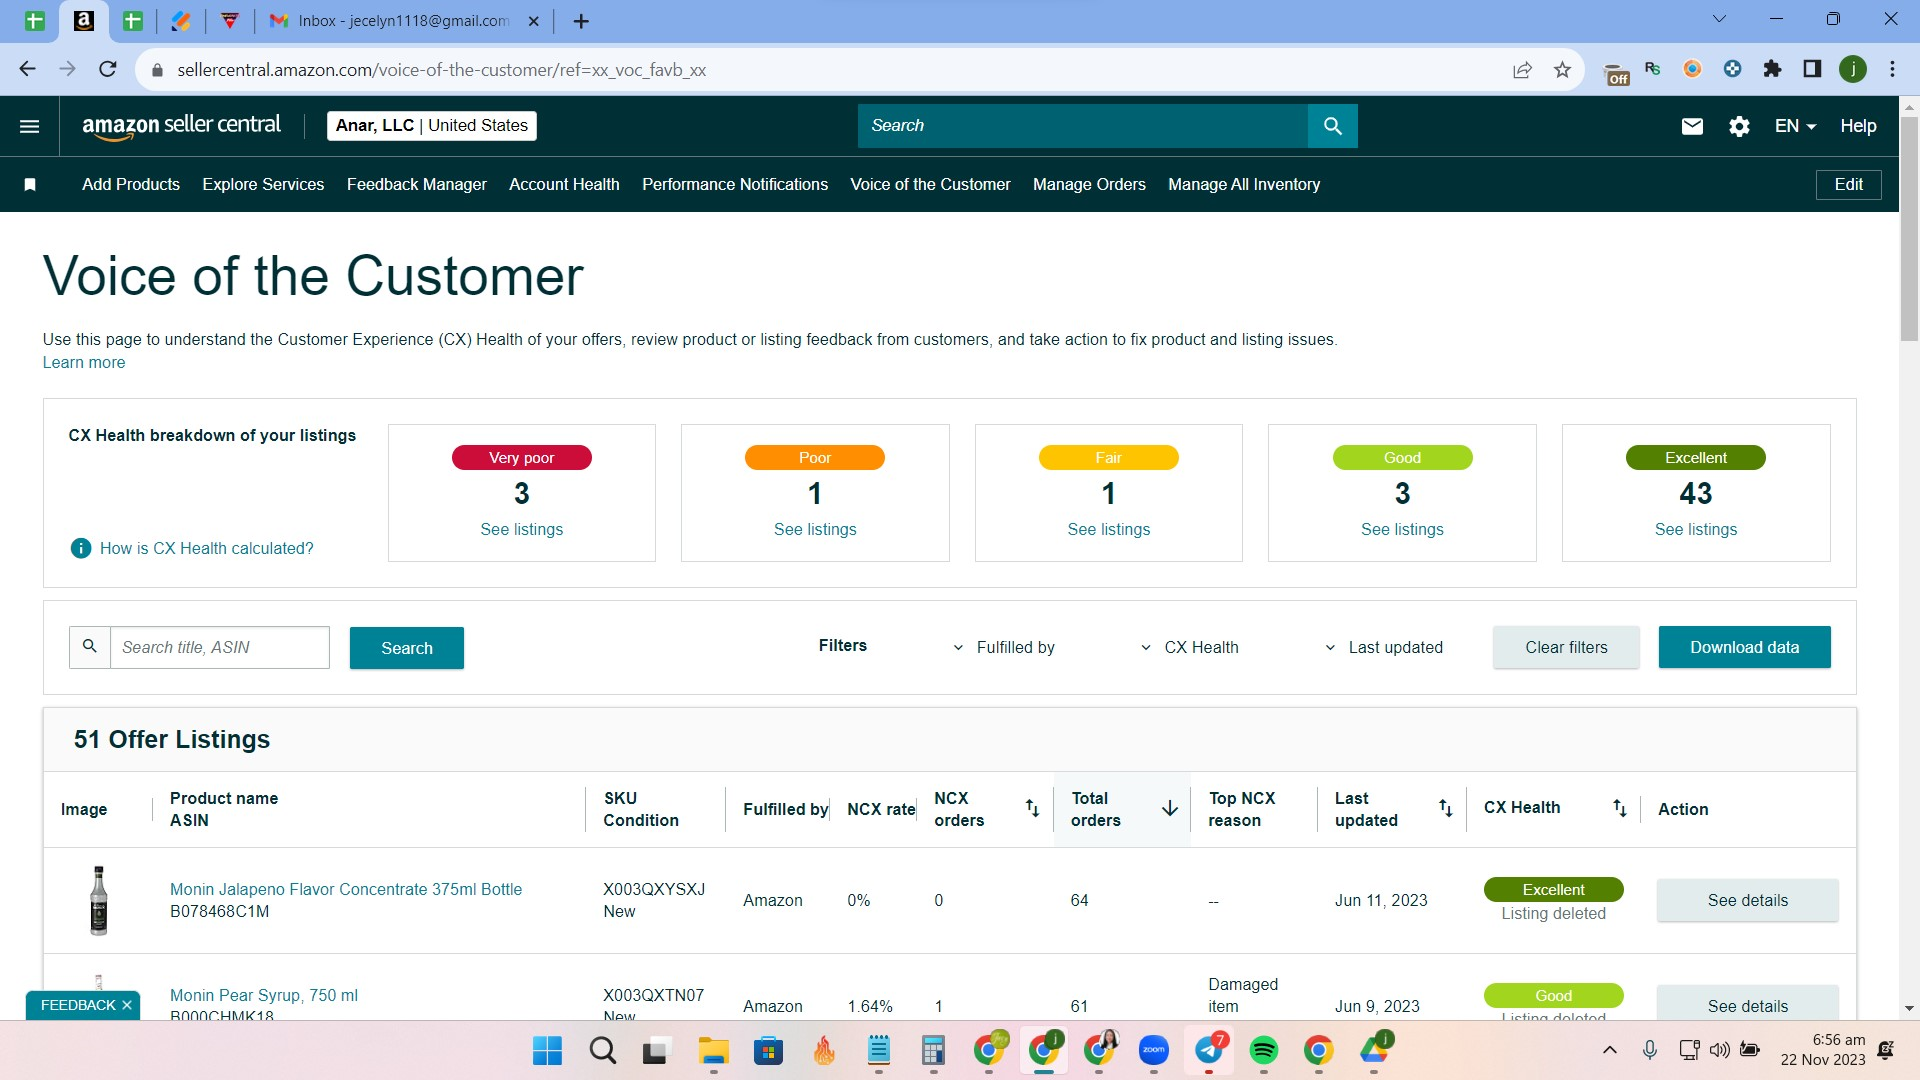Click the info icon beside CX Health calculated
The image size is (1920, 1080).
[81, 548]
